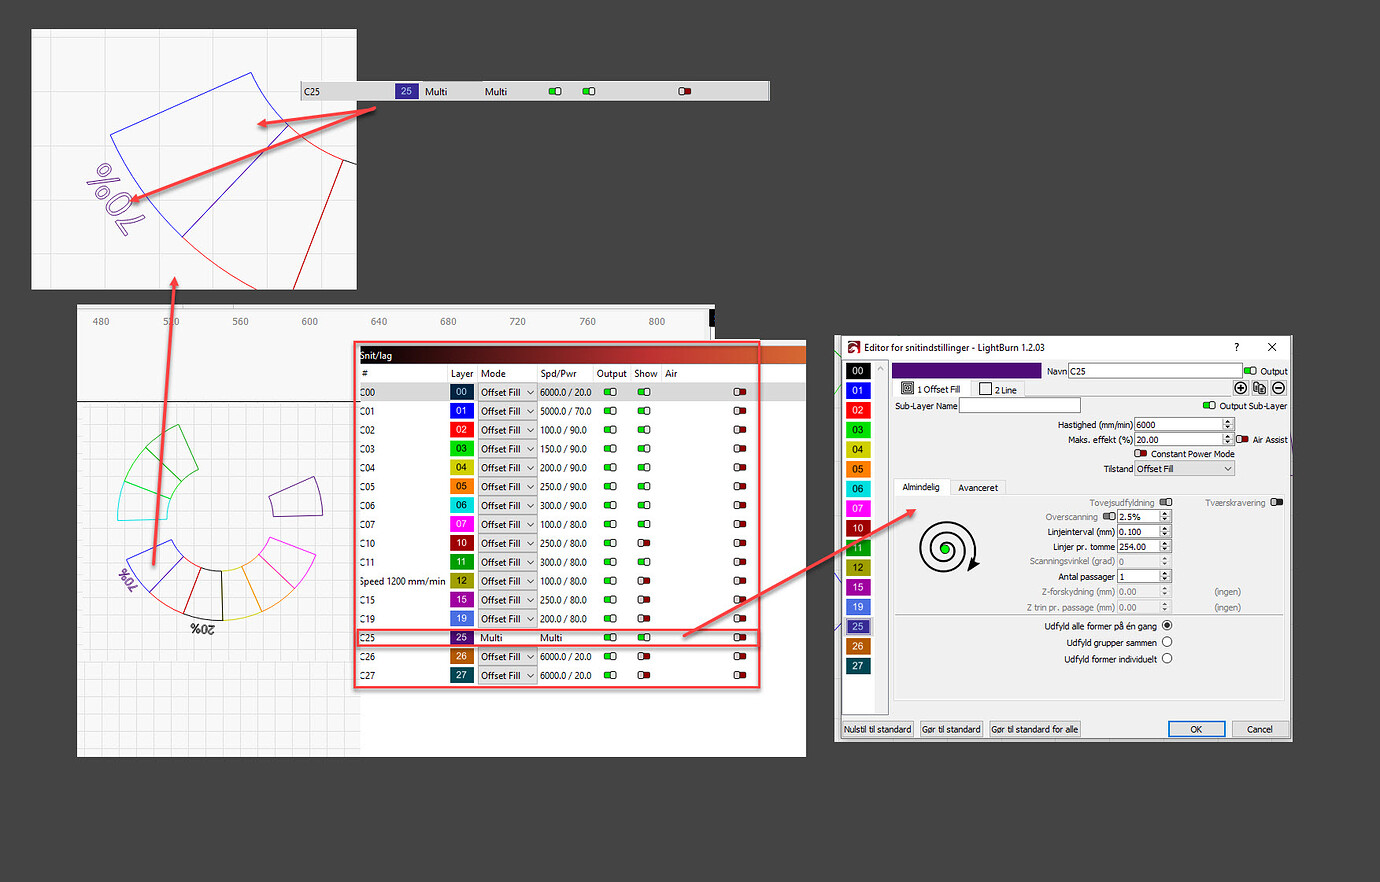Click the LightBurn icon in the dialog title bar
The height and width of the screenshot is (882, 1380).
852,347
